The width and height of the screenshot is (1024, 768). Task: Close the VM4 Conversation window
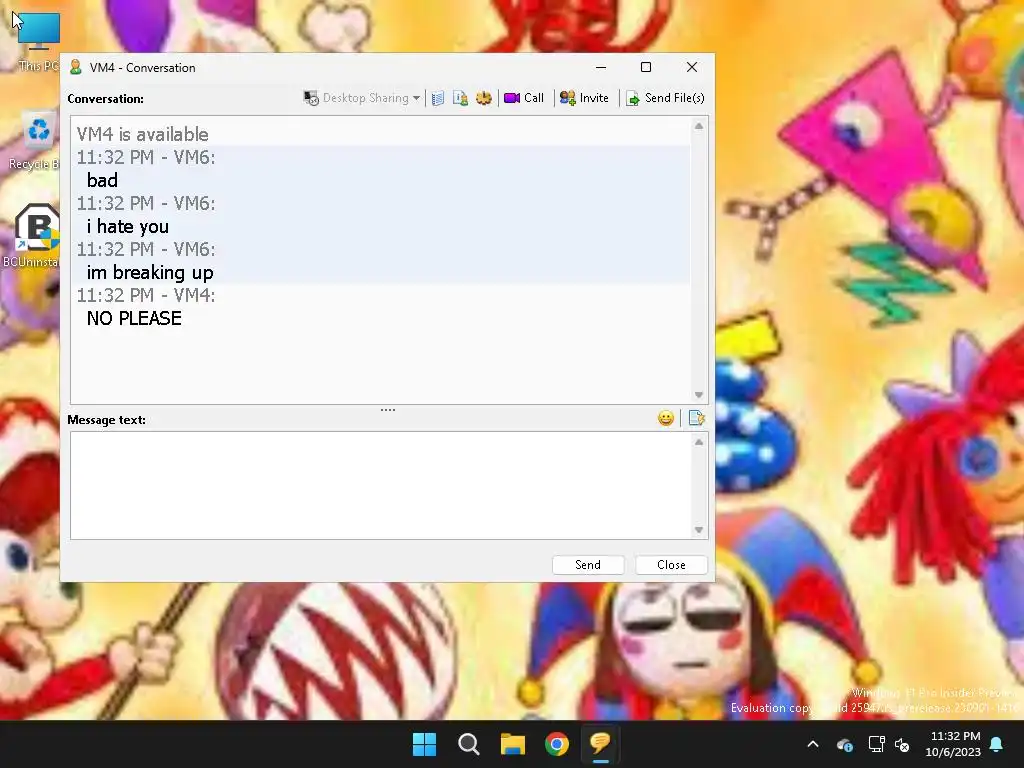[692, 67]
